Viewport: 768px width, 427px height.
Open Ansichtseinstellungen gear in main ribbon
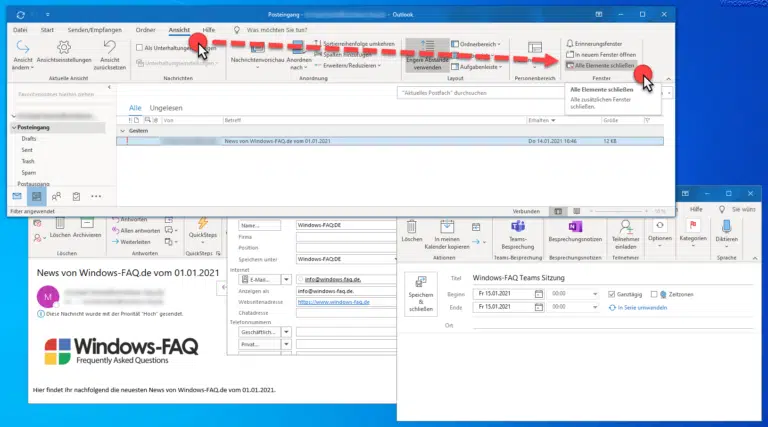64,52
